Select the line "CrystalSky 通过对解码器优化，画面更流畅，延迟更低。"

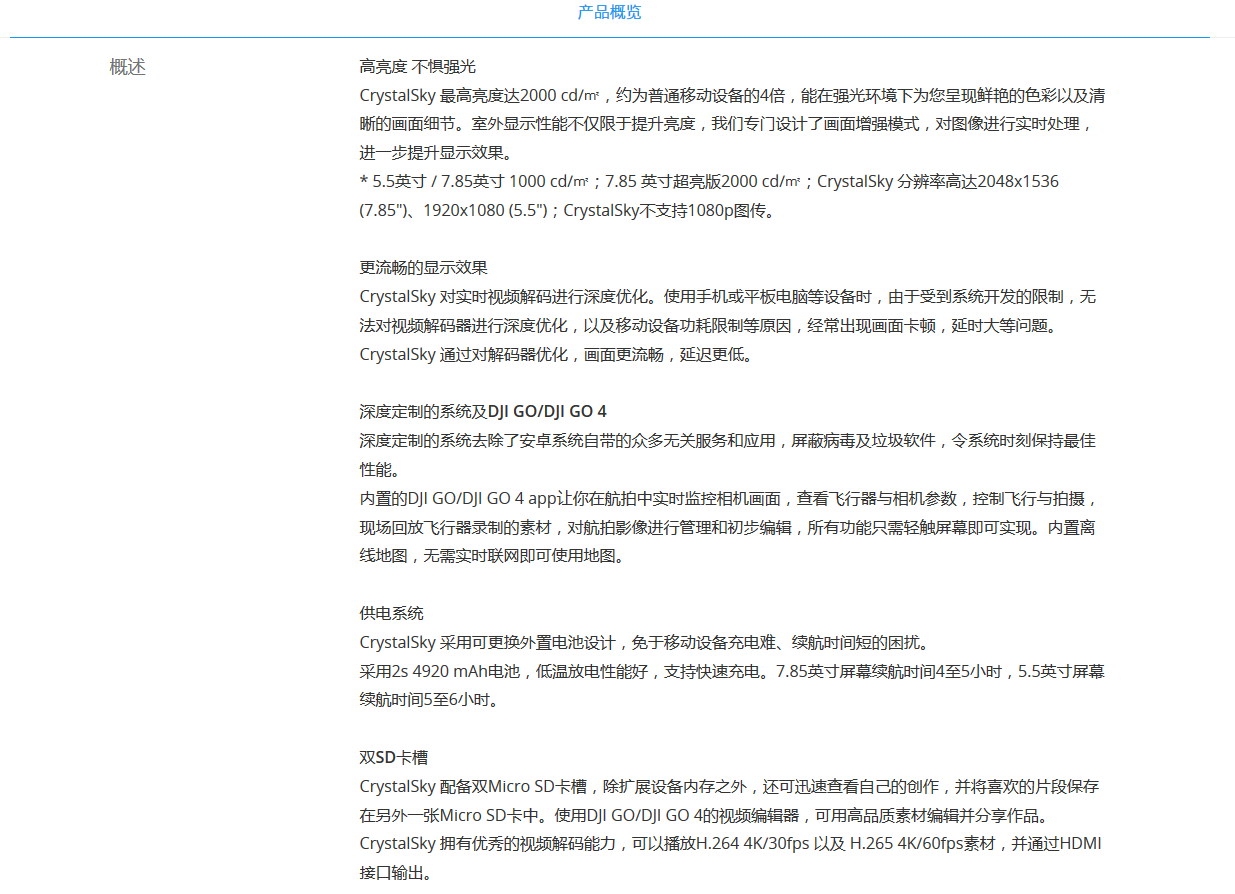click(x=556, y=354)
